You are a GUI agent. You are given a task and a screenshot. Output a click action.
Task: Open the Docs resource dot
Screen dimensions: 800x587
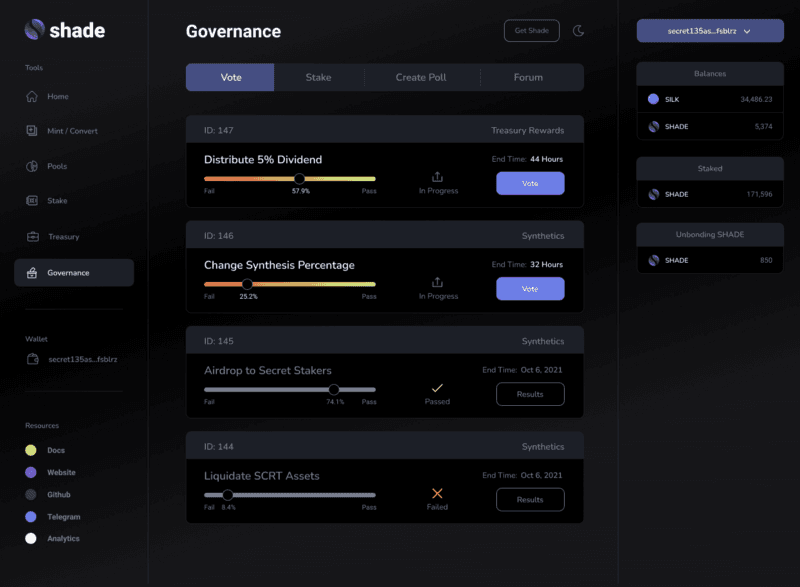point(31,450)
